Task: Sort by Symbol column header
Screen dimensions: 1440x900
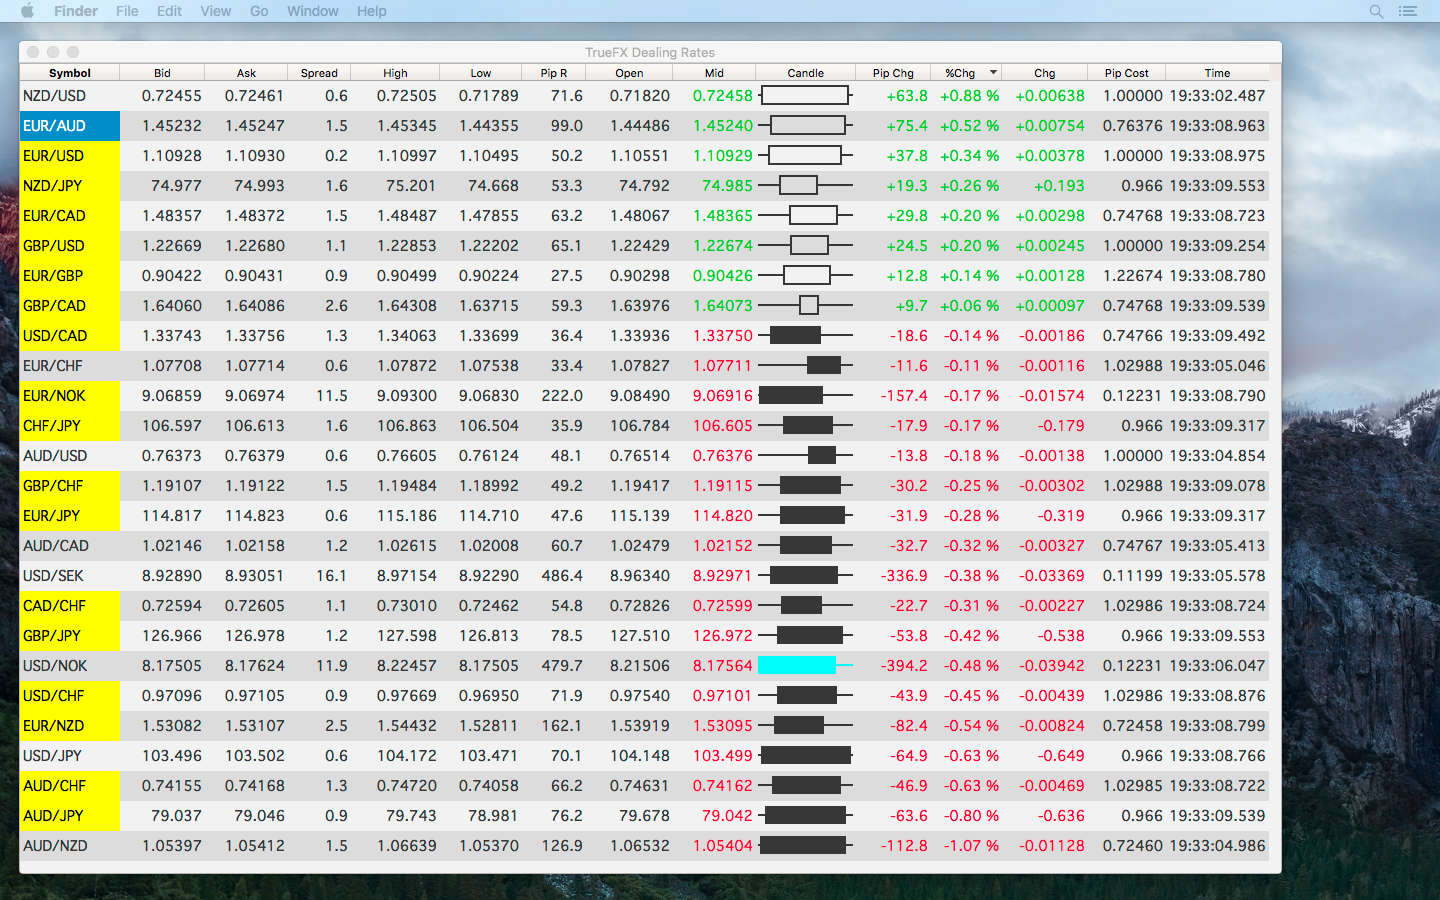Action: 70,73
